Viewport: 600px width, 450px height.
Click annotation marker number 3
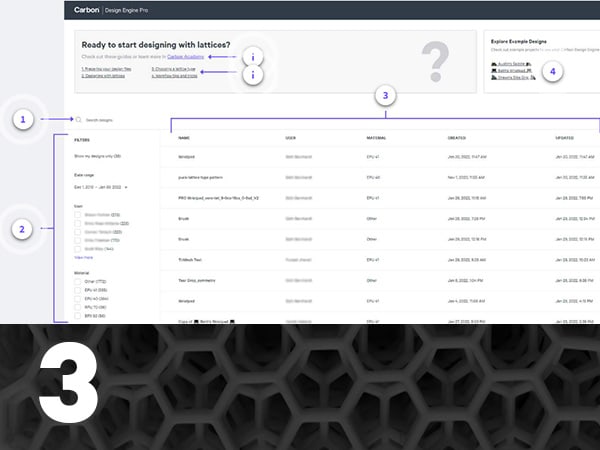388,96
